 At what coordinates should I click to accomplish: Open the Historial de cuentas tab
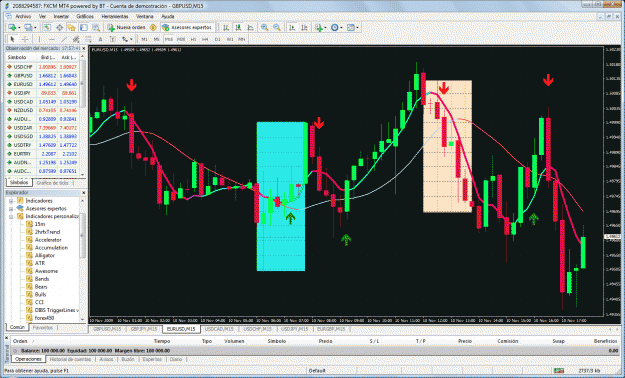pos(70,359)
